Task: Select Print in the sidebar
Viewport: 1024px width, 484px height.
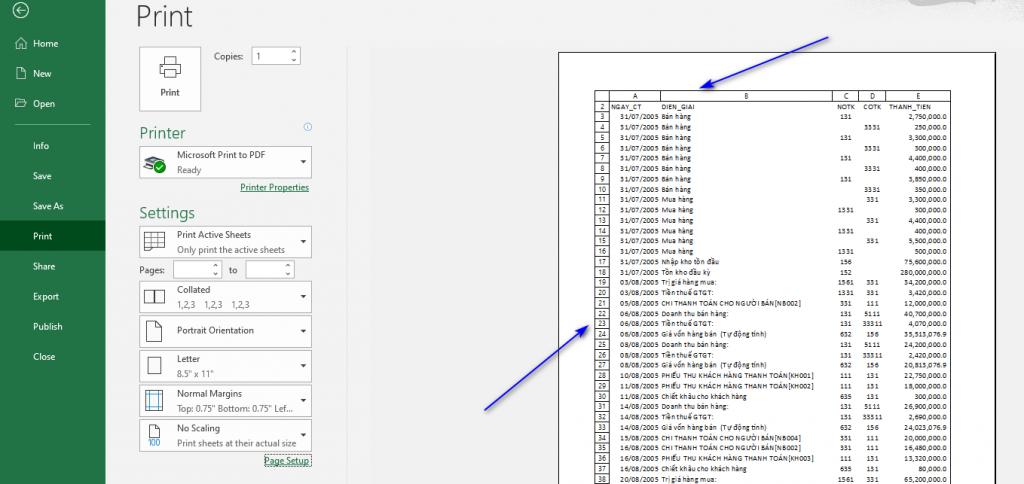Action: tap(52, 236)
